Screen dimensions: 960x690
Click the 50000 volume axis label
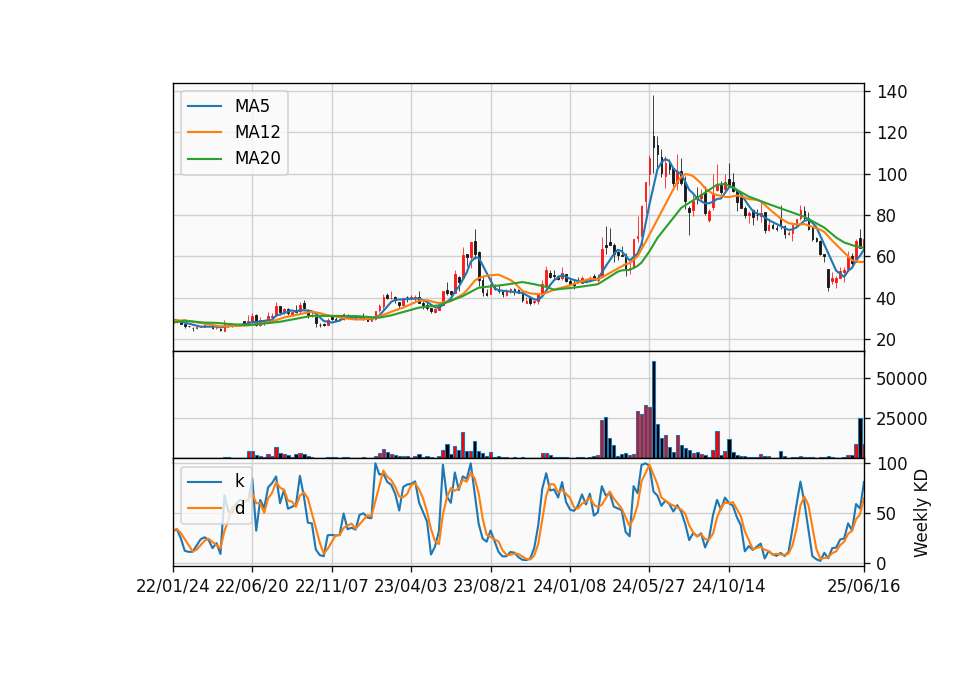click(x=902, y=379)
